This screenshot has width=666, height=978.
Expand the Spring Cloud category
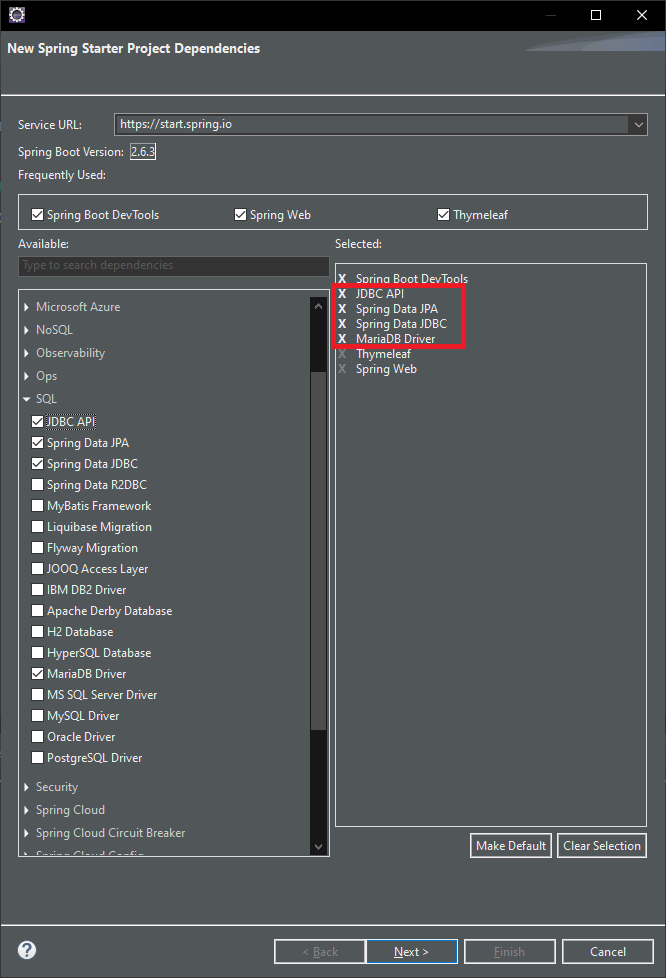(26, 810)
